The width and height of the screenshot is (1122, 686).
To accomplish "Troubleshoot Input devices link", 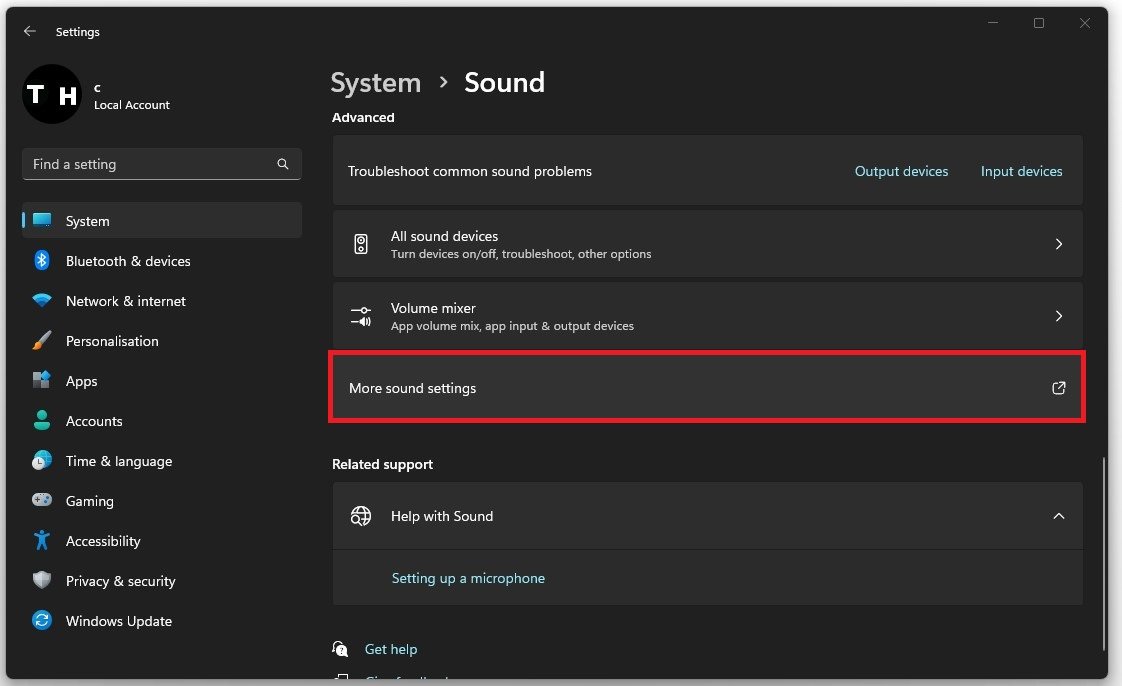I will [x=1021, y=171].
